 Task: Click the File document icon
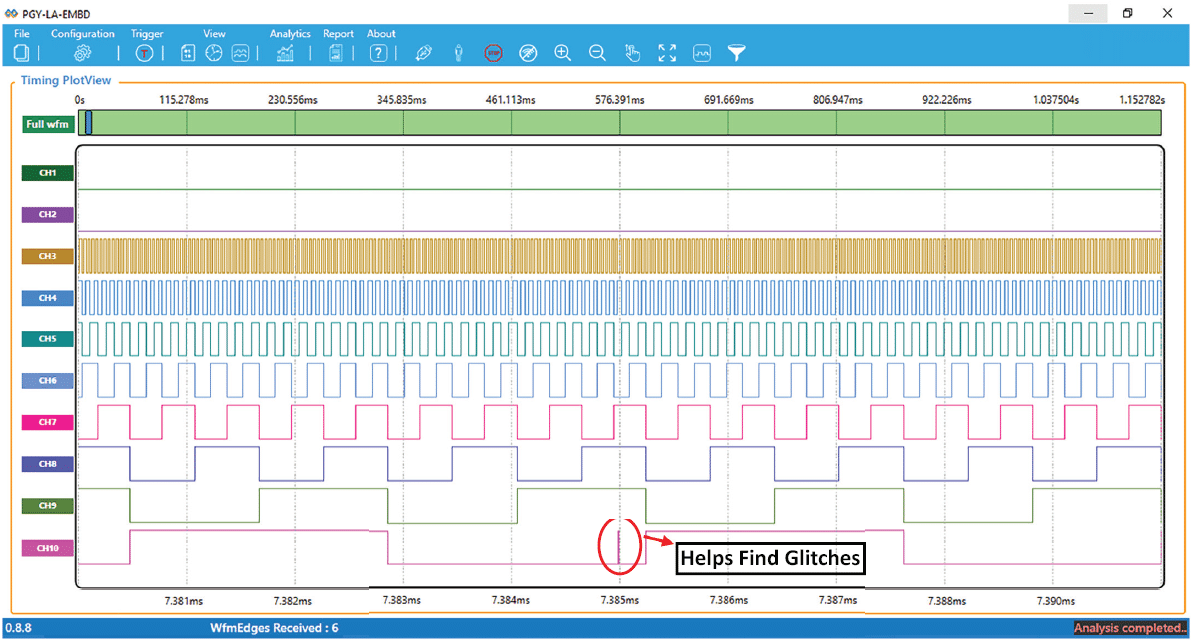[21, 53]
